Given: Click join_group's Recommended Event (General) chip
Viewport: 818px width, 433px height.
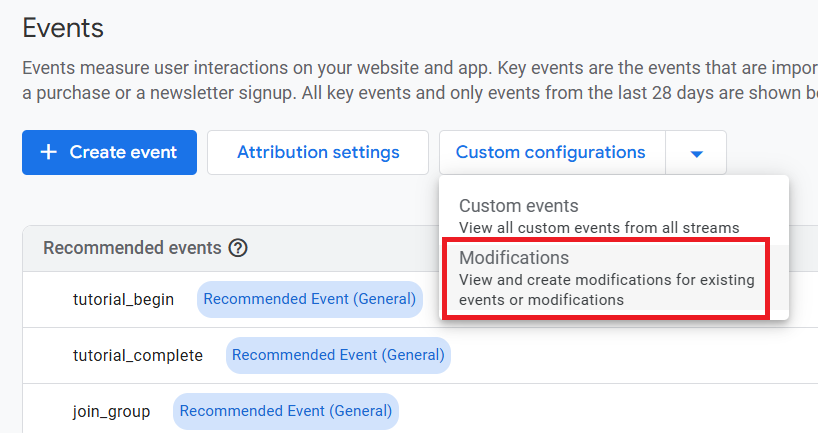Looking at the screenshot, I should [285, 411].
